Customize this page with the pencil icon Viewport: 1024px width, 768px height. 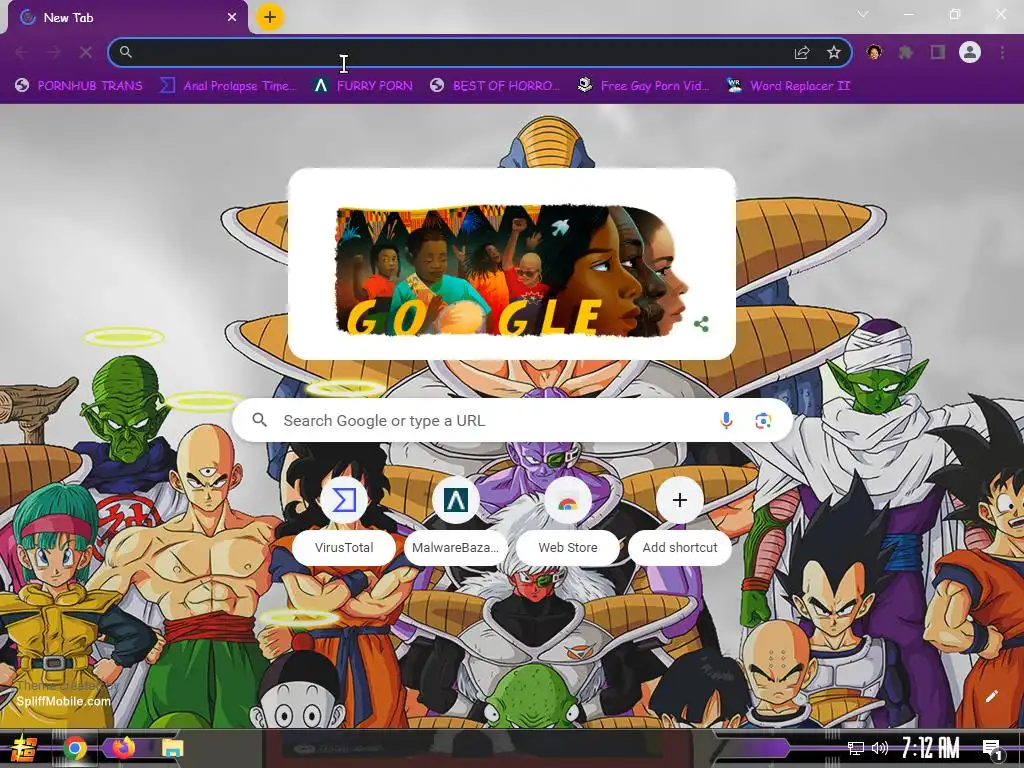tap(991, 696)
